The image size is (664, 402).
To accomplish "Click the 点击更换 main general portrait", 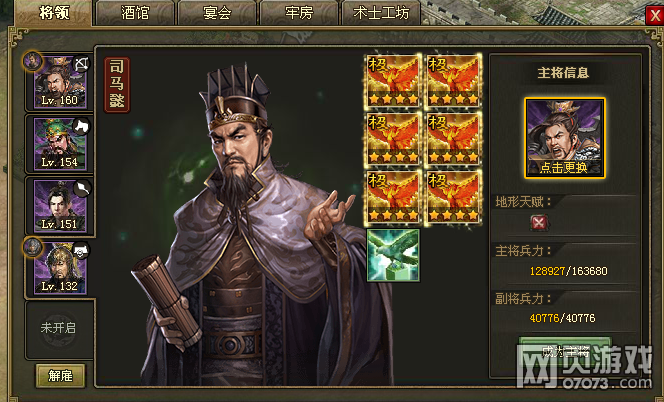I will (565, 138).
